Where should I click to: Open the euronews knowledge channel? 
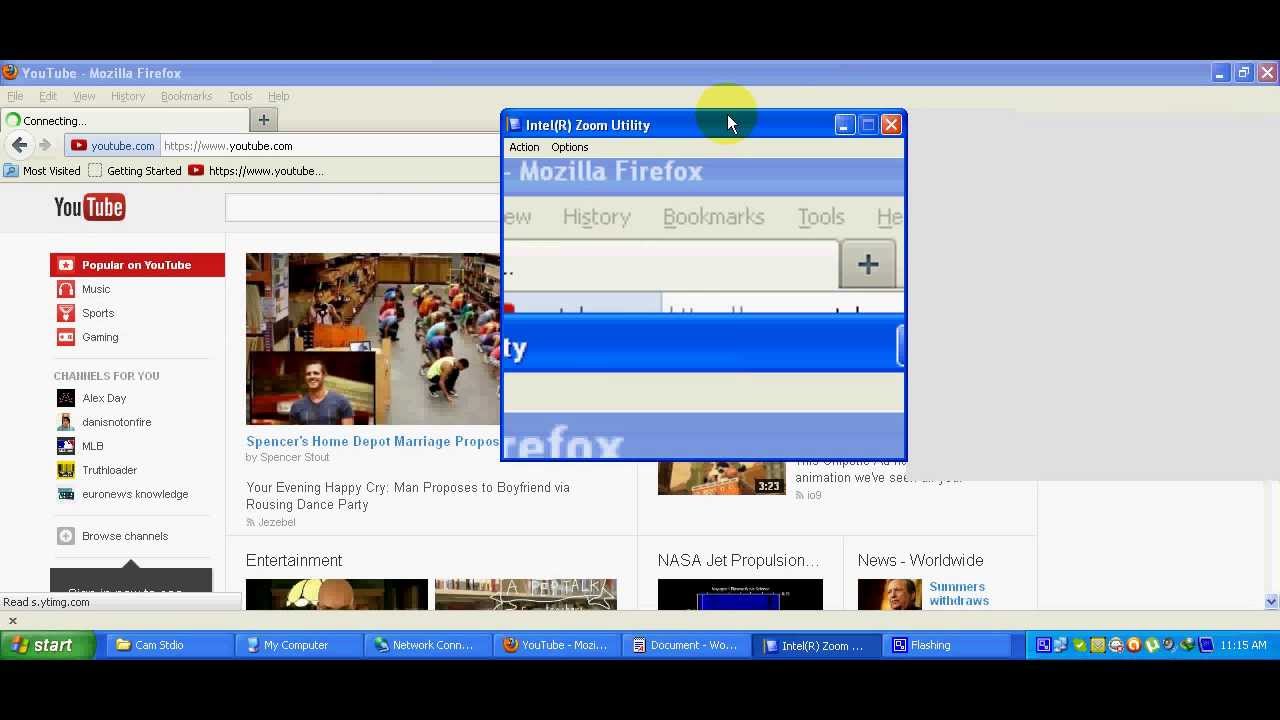coord(135,494)
